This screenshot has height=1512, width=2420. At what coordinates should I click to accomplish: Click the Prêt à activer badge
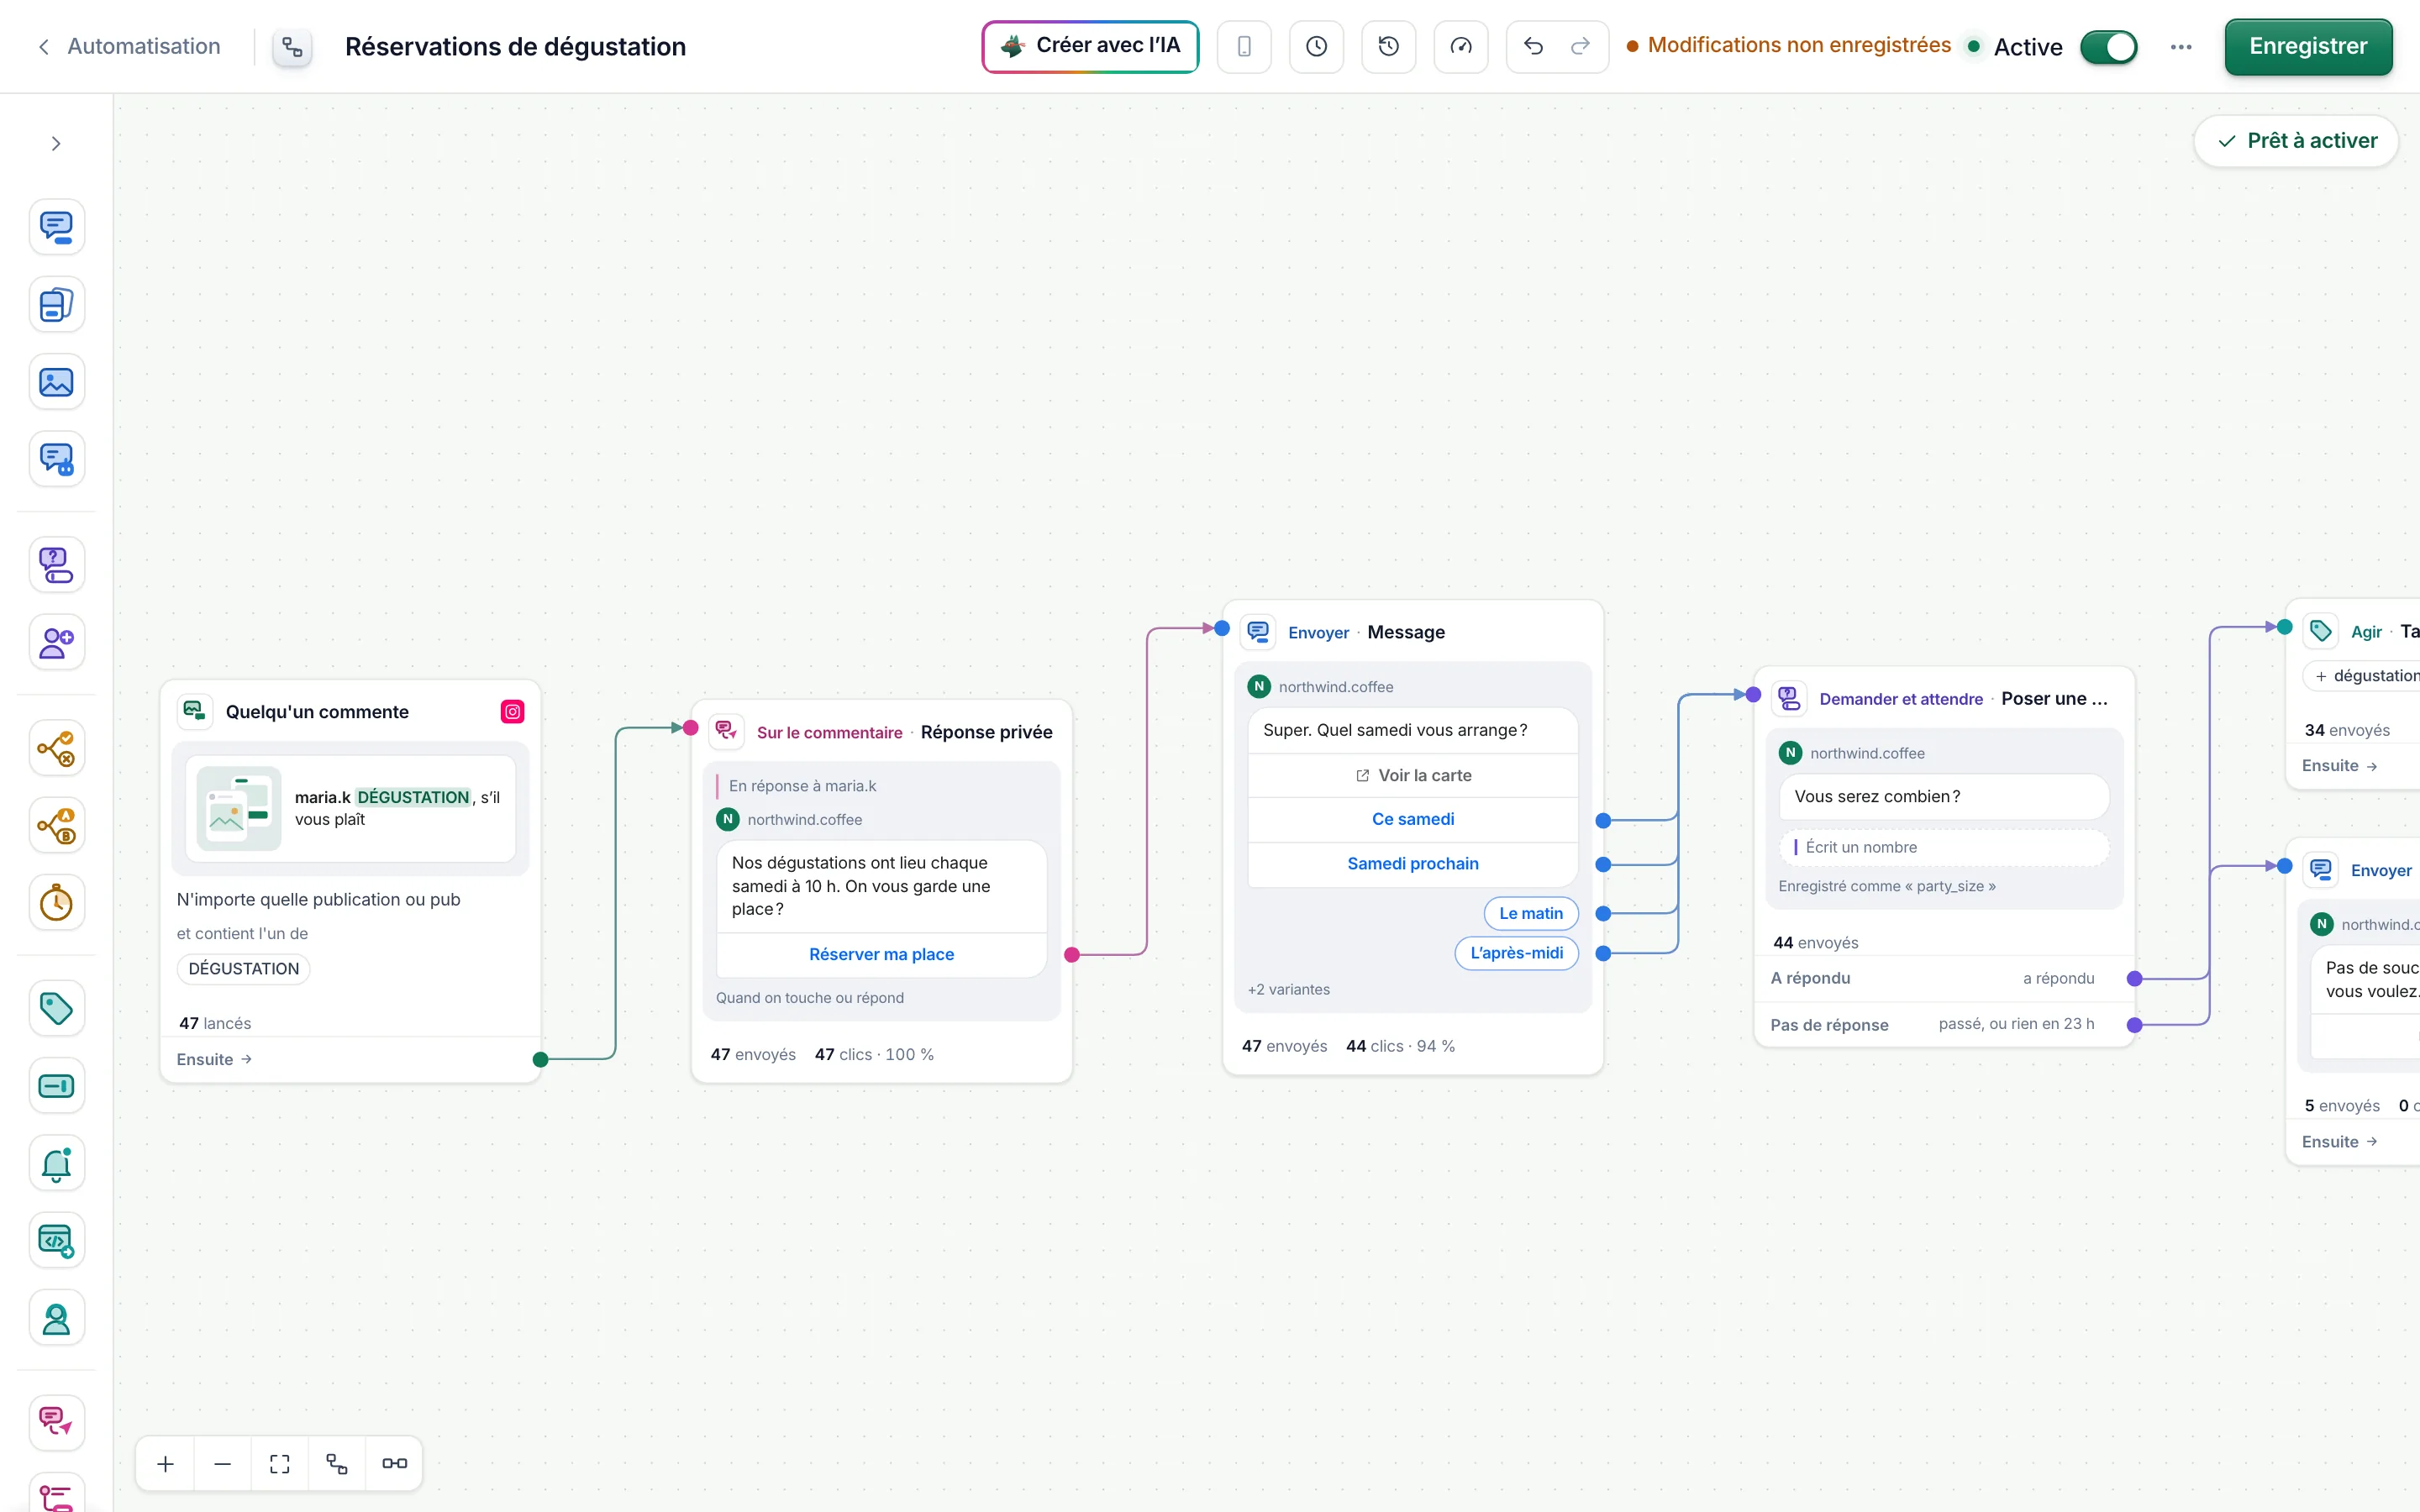(2296, 141)
